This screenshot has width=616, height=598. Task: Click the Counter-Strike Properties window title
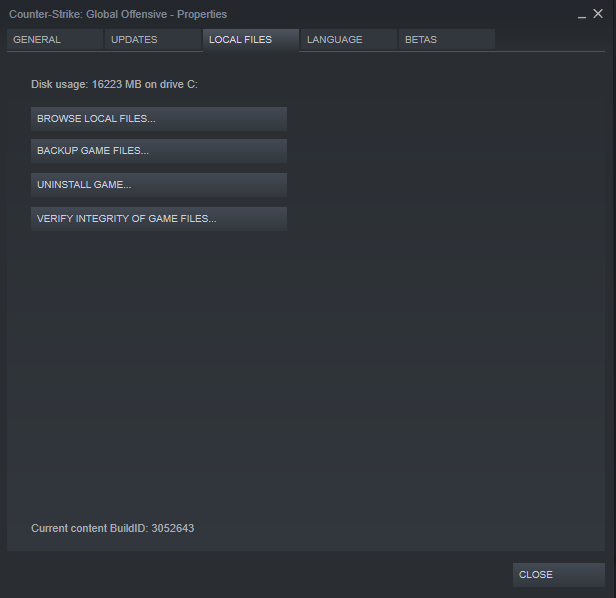point(118,14)
